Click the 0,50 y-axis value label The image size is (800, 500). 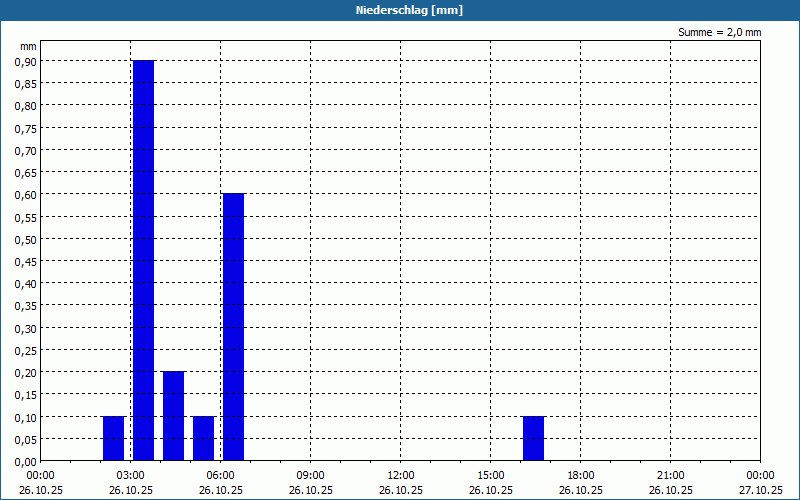(x=26, y=239)
